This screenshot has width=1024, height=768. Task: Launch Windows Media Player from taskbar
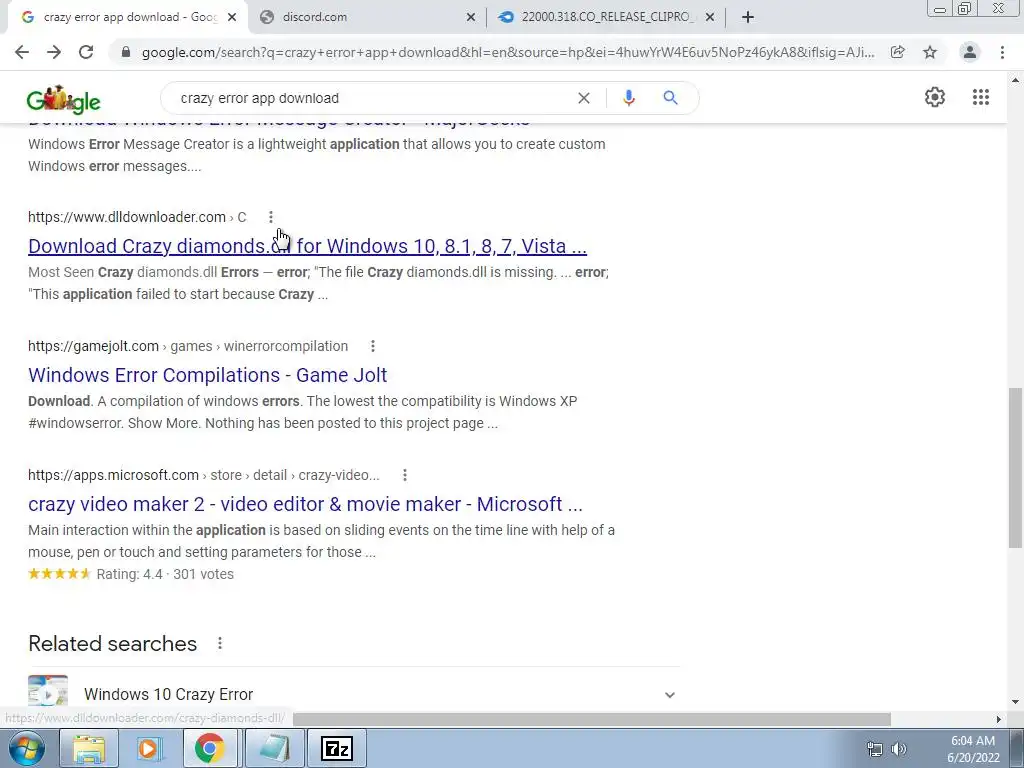click(x=149, y=748)
